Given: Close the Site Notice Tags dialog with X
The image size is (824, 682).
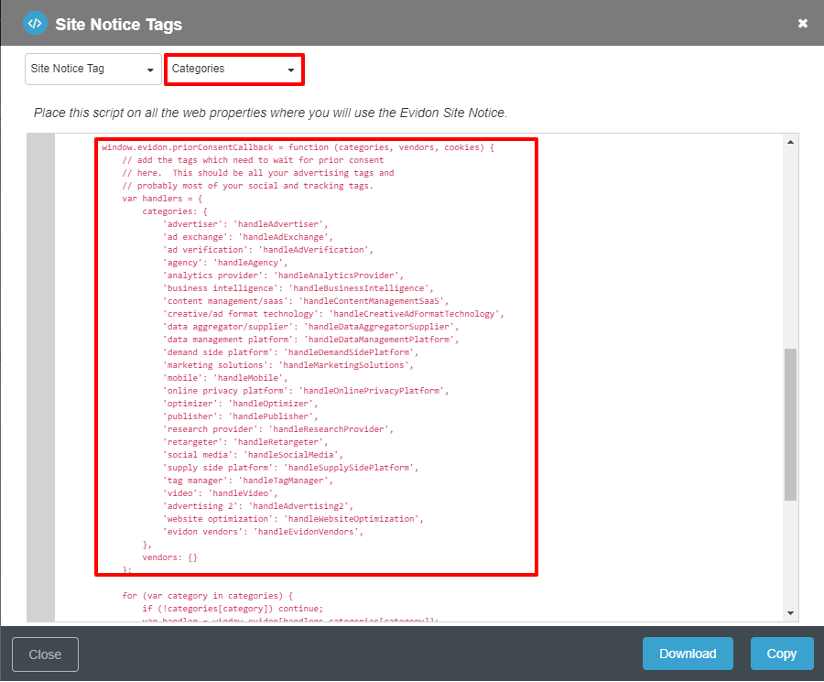Looking at the screenshot, I should pos(802,23).
